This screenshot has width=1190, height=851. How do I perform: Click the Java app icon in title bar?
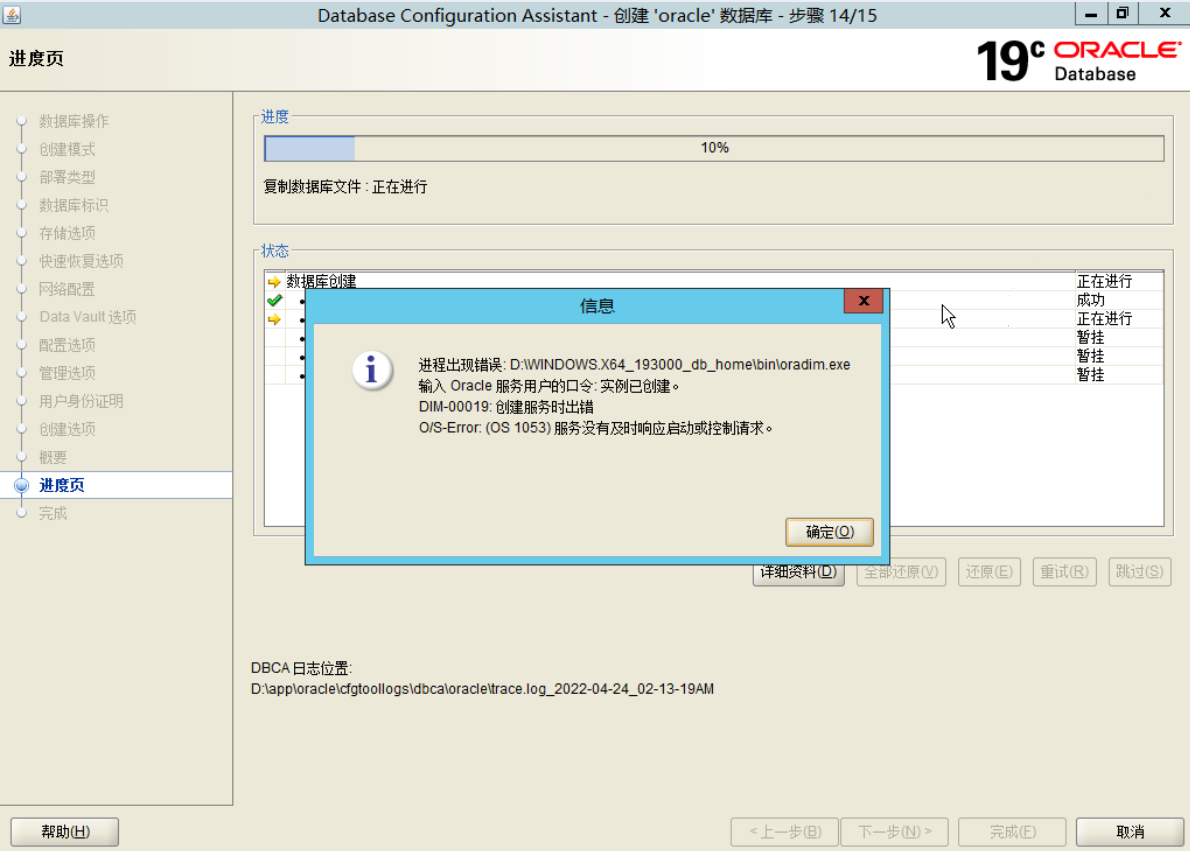coord(11,14)
